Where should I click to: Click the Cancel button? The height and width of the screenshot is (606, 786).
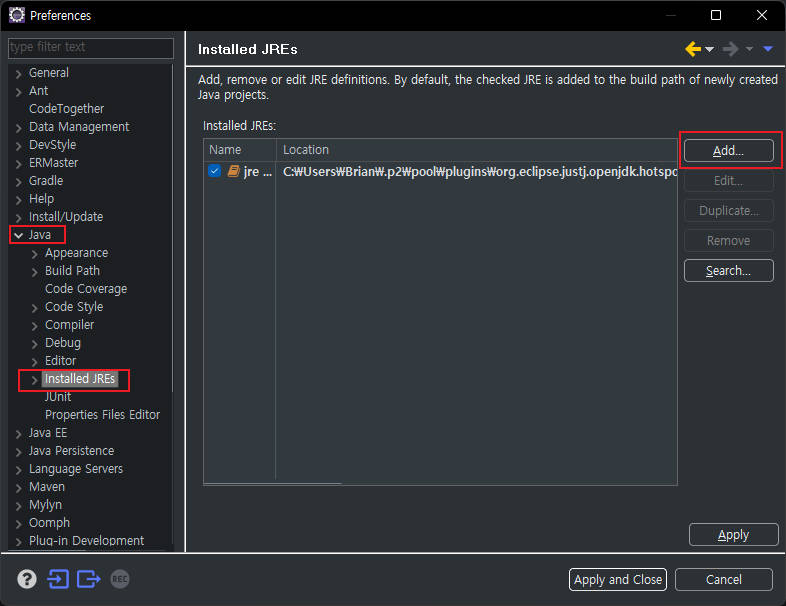click(723, 579)
